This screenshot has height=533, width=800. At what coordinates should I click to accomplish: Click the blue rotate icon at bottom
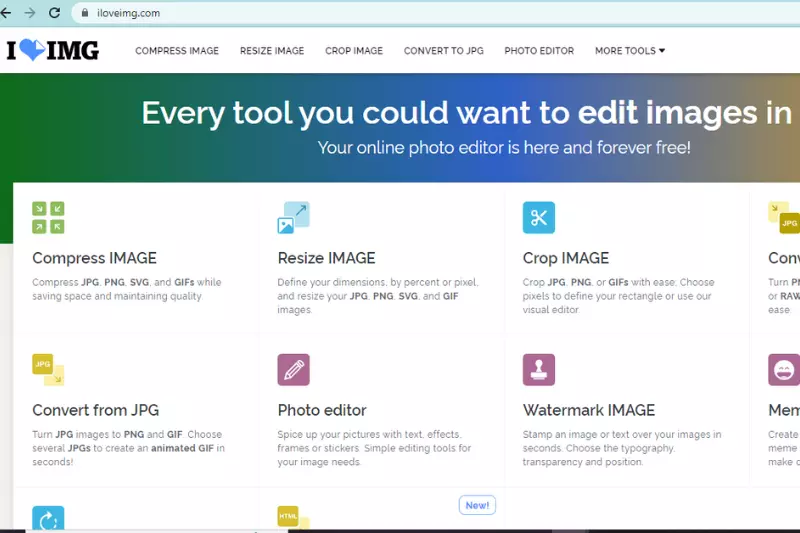48,518
